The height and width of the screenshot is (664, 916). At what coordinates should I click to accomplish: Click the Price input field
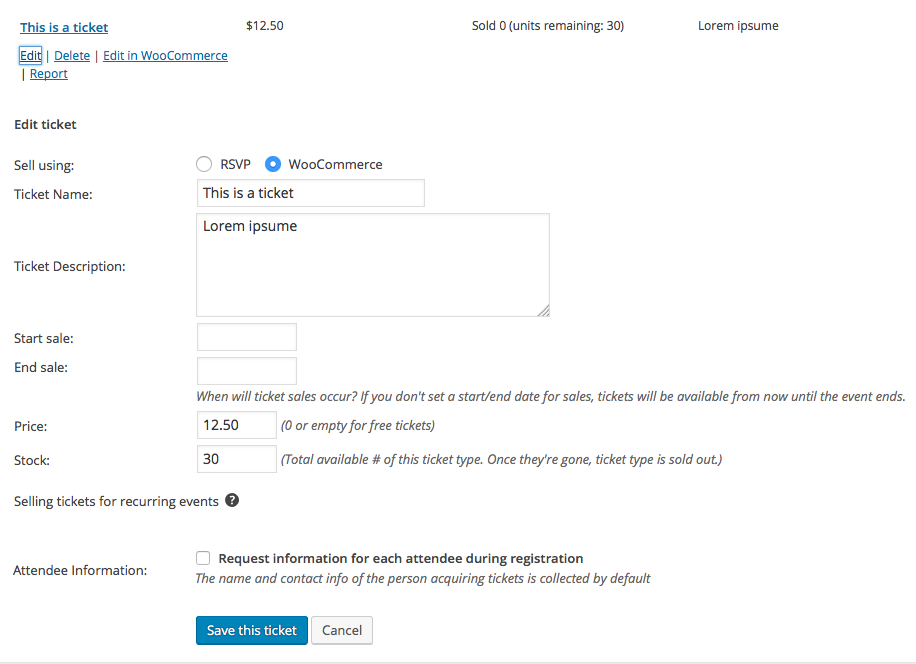click(237, 425)
